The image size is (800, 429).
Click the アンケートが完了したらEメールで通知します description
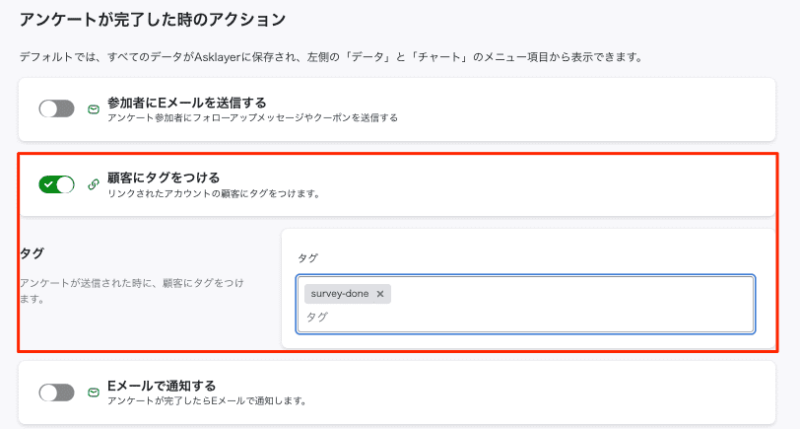(x=207, y=401)
